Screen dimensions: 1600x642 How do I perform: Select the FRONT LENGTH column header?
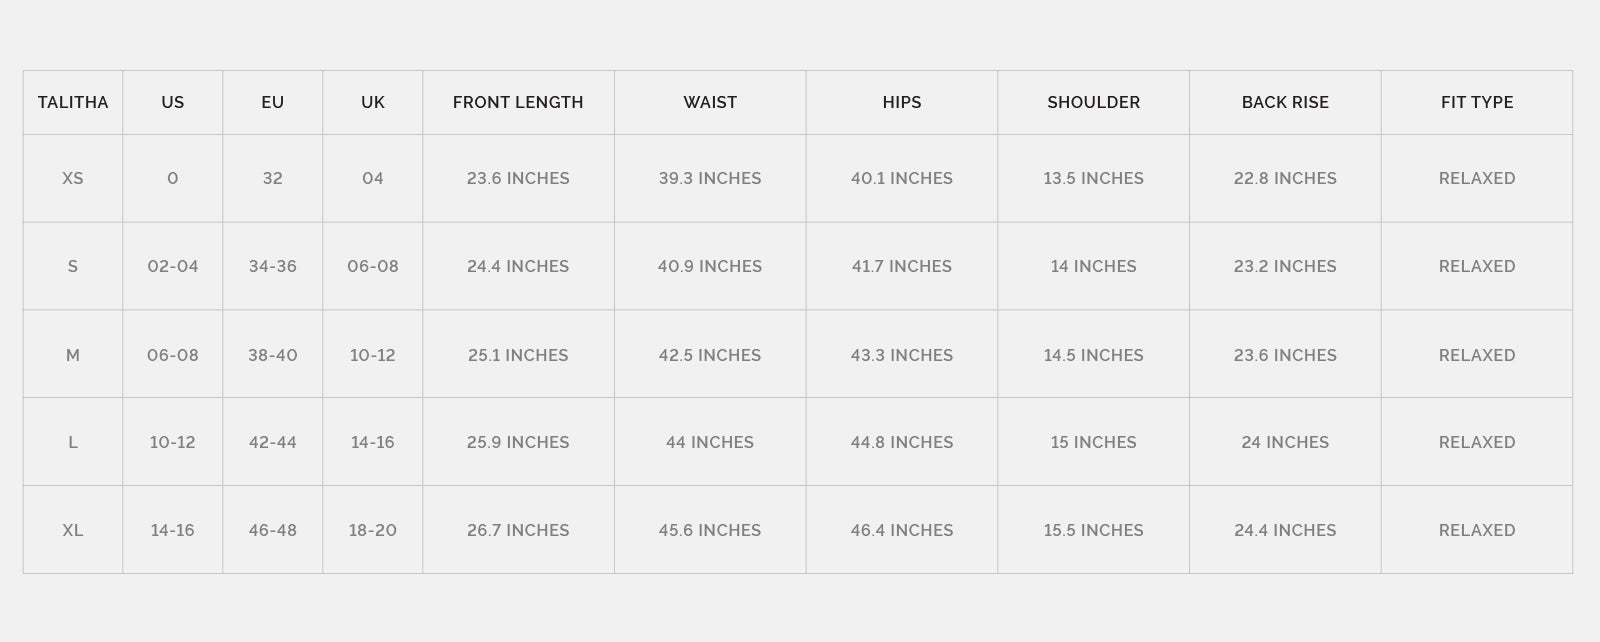pyautogui.click(x=518, y=102)
